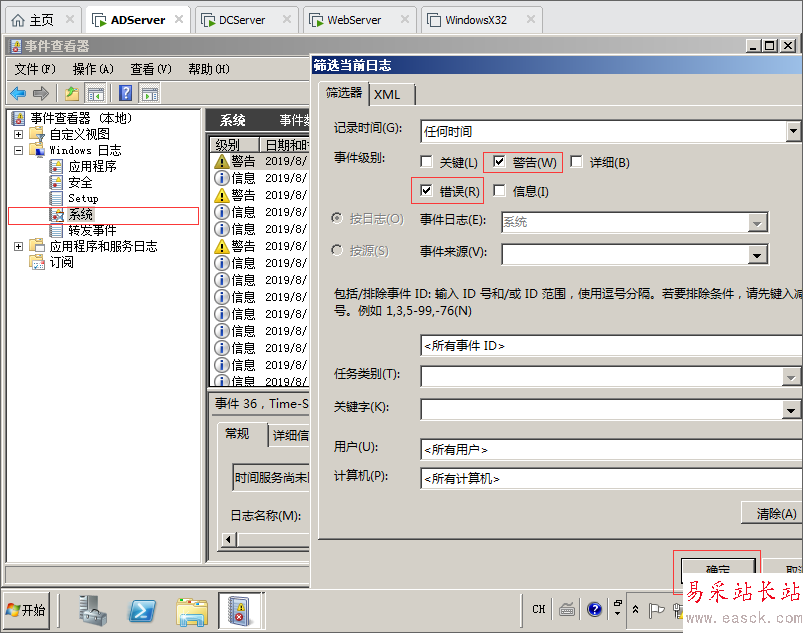Switch to the WebServer VM tab
Viewport: 803px width, 633px height.
tap(354, 20)
